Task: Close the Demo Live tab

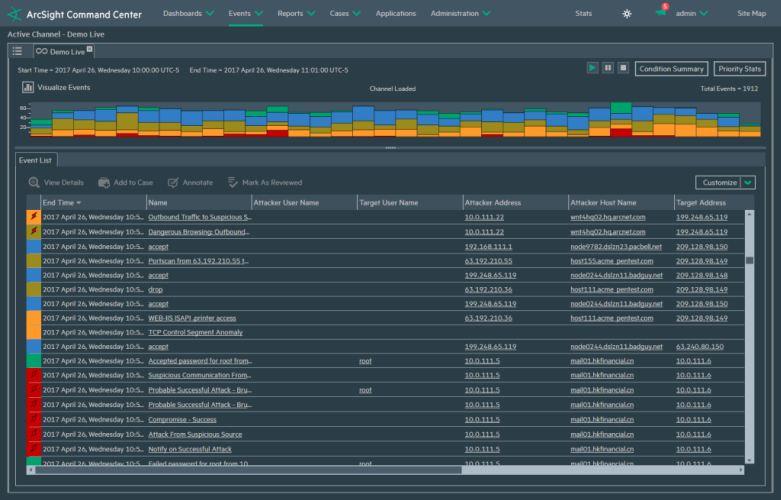Action: pyautogui.click(x=89, y=48)
